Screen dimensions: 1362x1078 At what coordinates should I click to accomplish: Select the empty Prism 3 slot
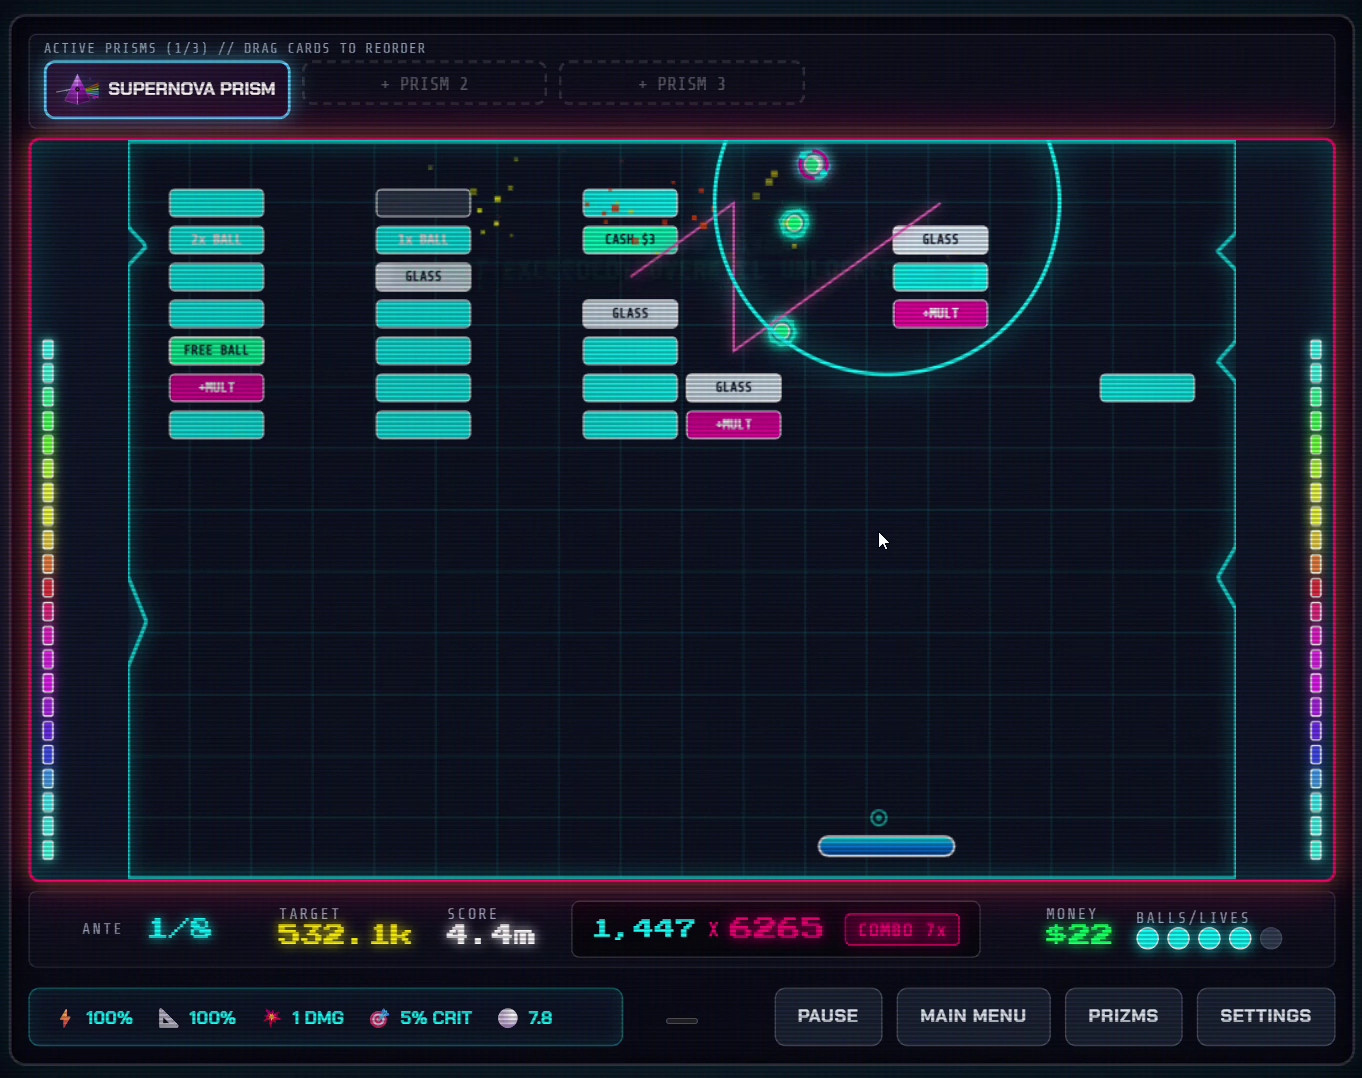(x=682, y=84)
